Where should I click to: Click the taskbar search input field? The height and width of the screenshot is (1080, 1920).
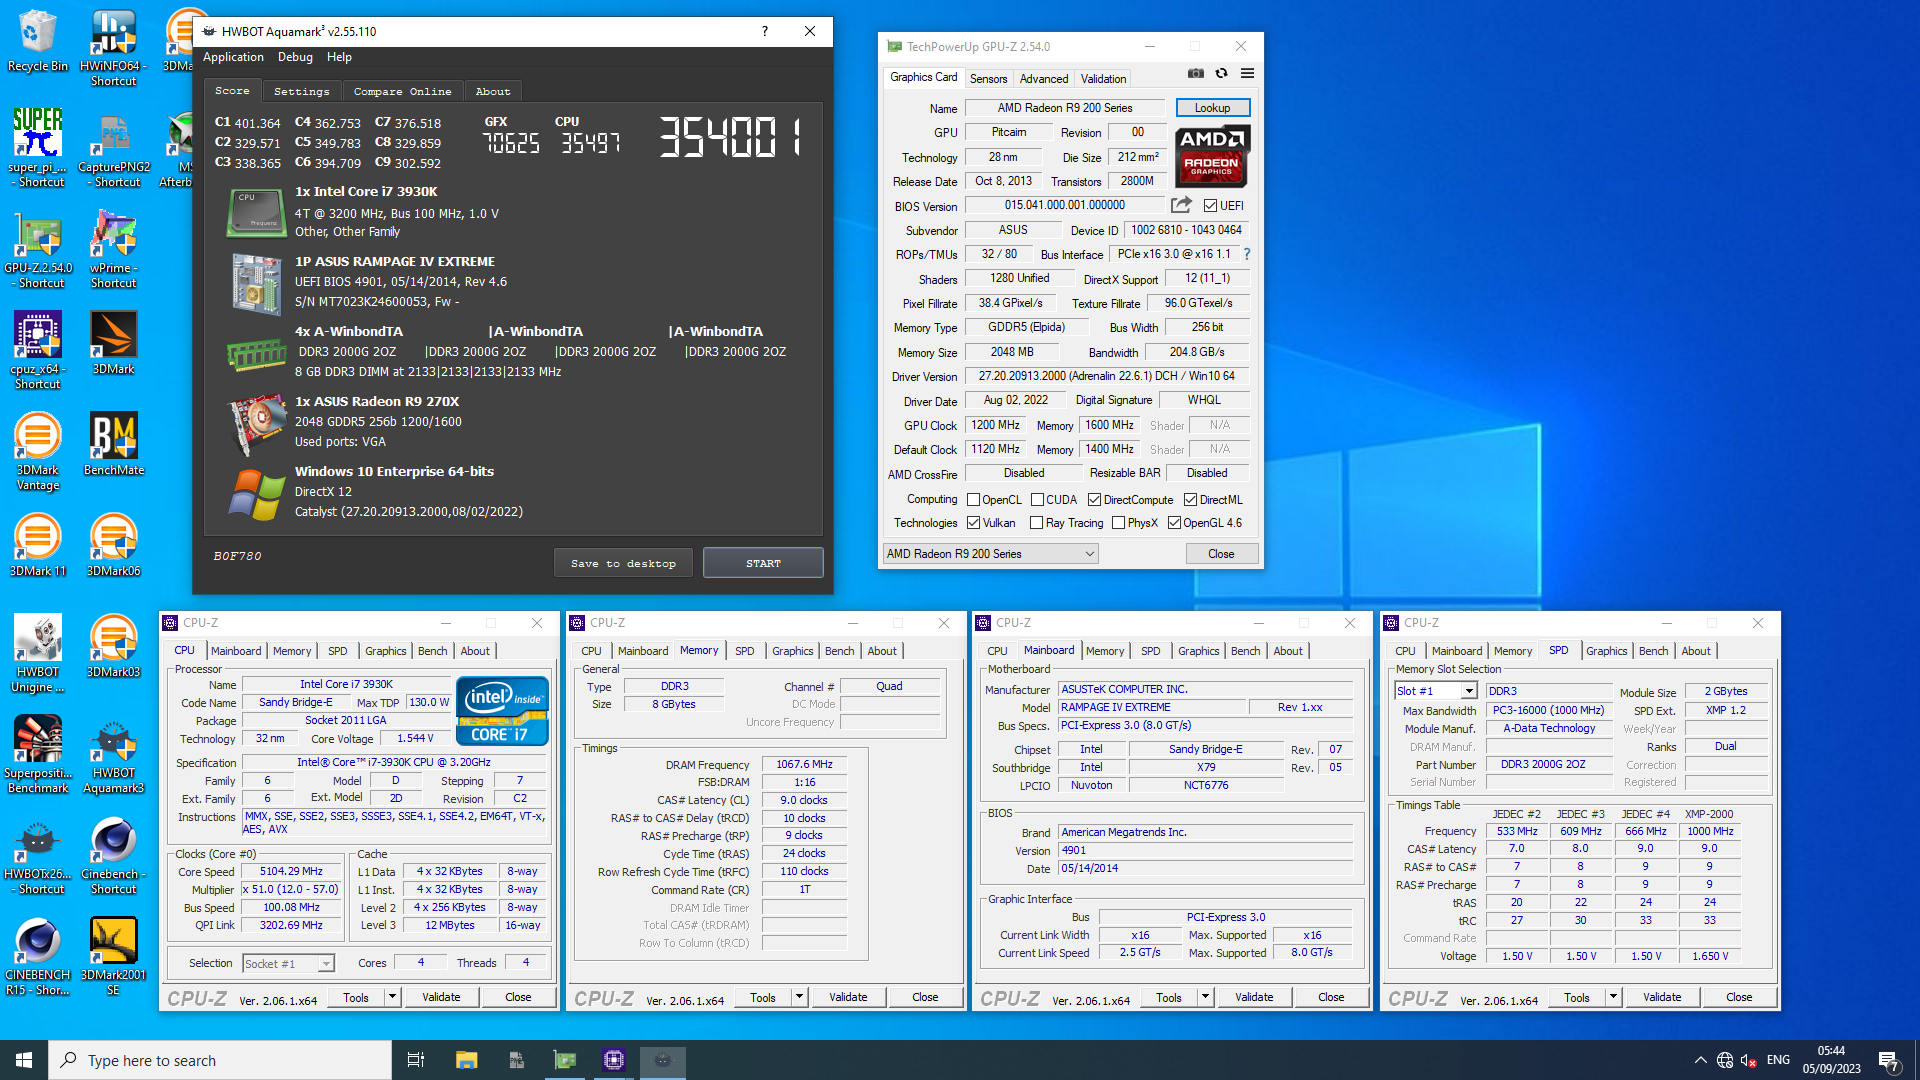pos(220,1060)
